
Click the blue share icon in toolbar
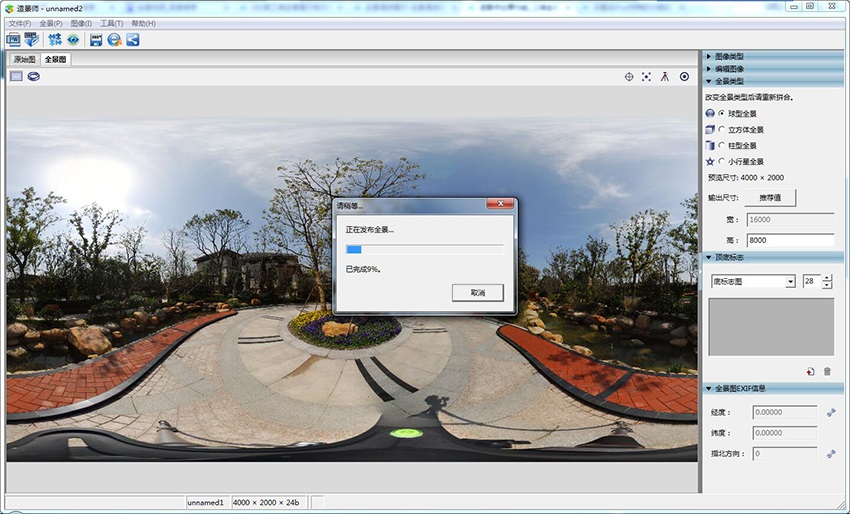pyautogui.click(x=132, y=40)
